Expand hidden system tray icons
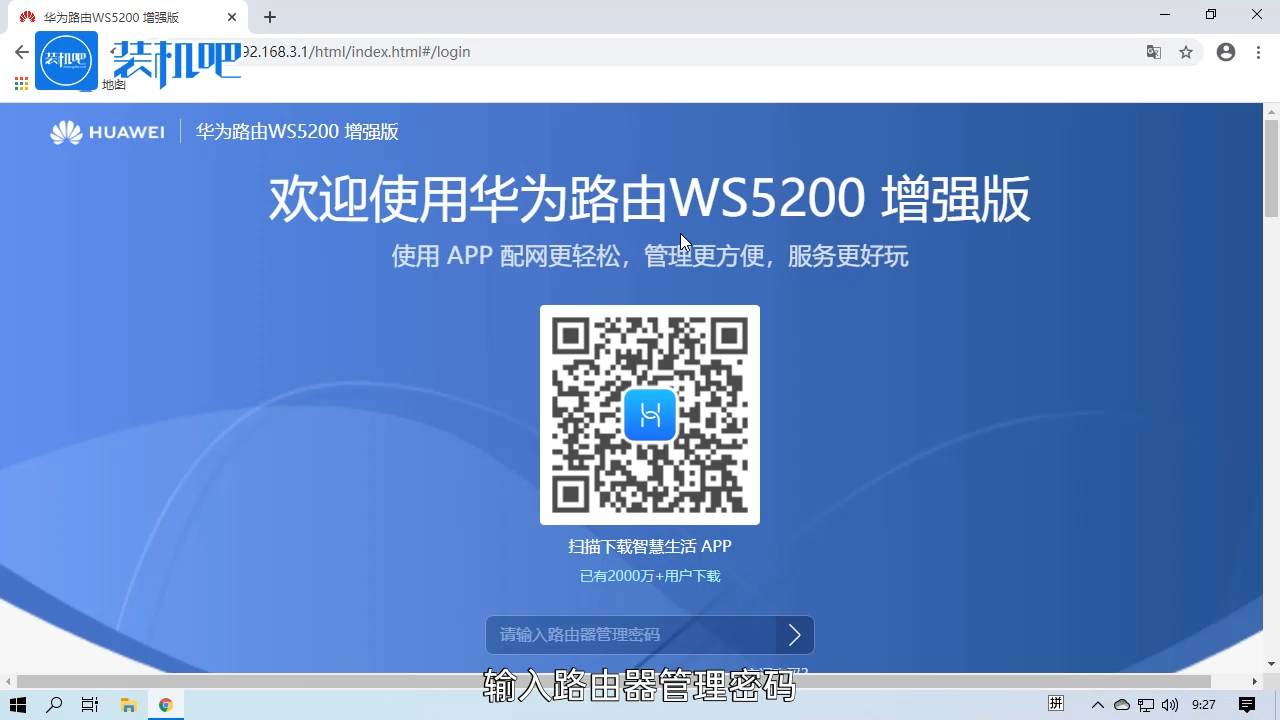Screen dimensions: 1280x720 coord(1097,704)
